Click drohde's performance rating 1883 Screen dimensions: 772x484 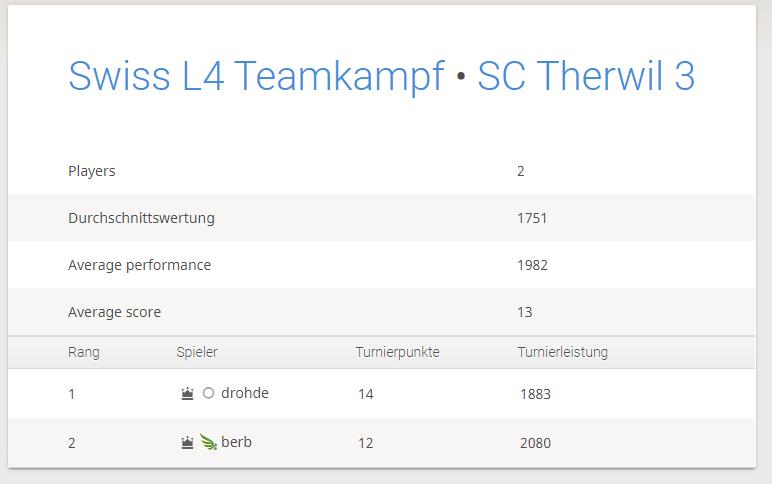coord(535,394)
